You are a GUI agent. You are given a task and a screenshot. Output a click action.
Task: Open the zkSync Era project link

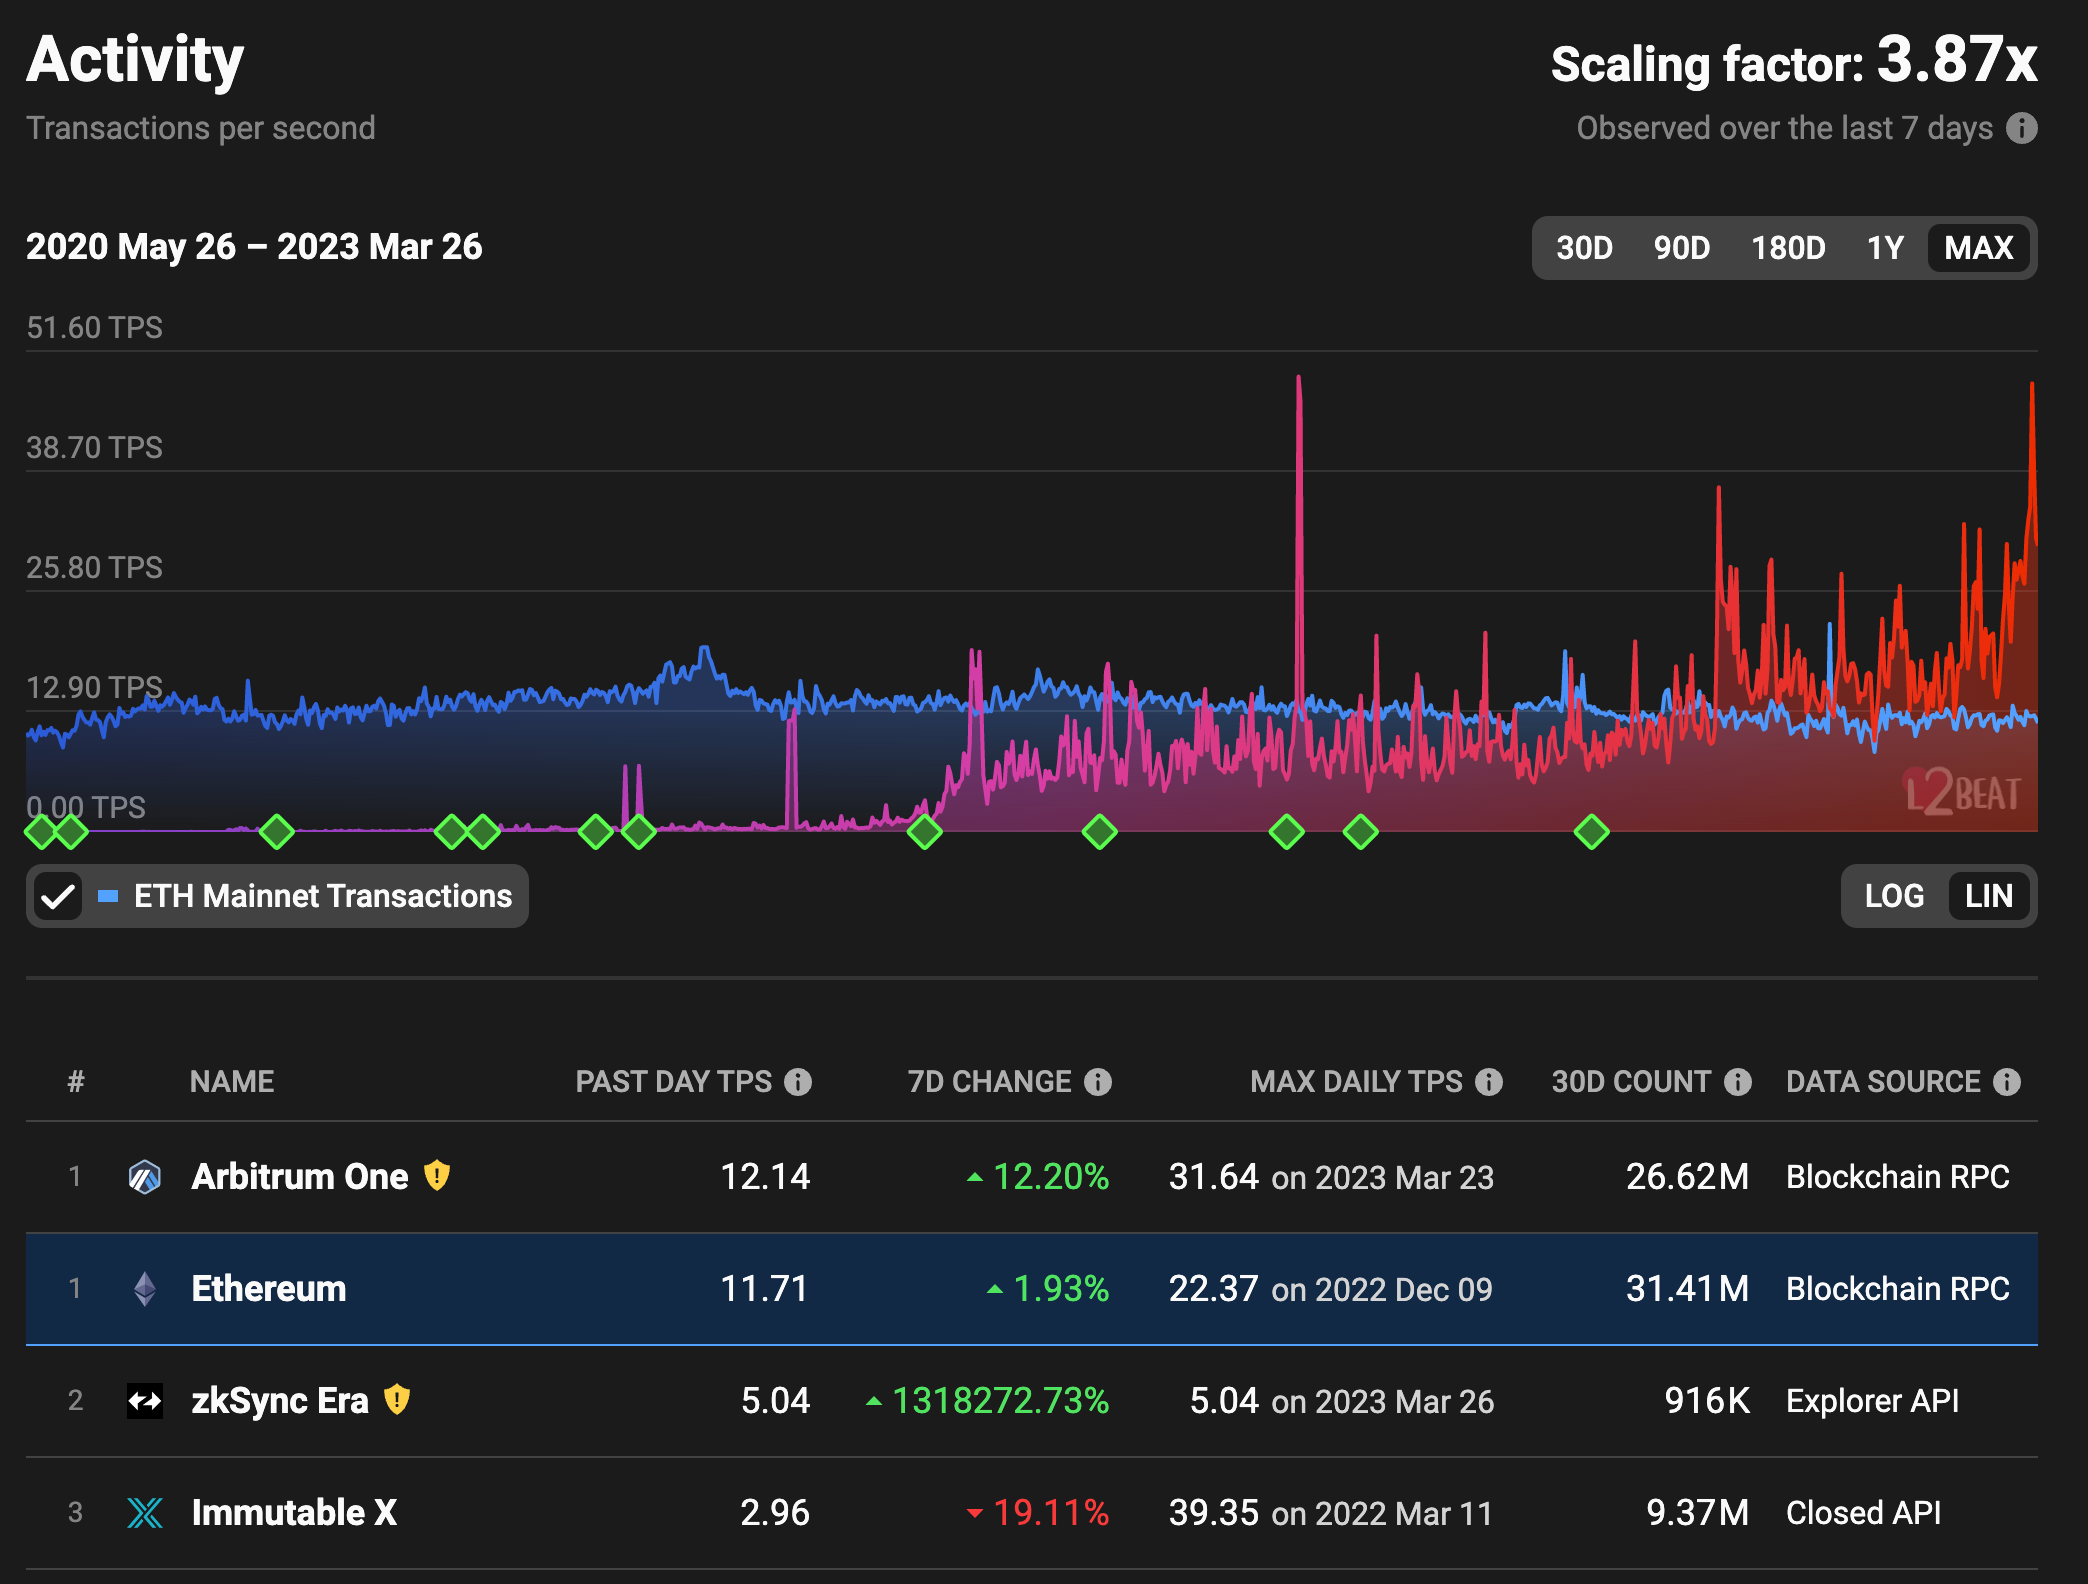[x=280, y=1401]
